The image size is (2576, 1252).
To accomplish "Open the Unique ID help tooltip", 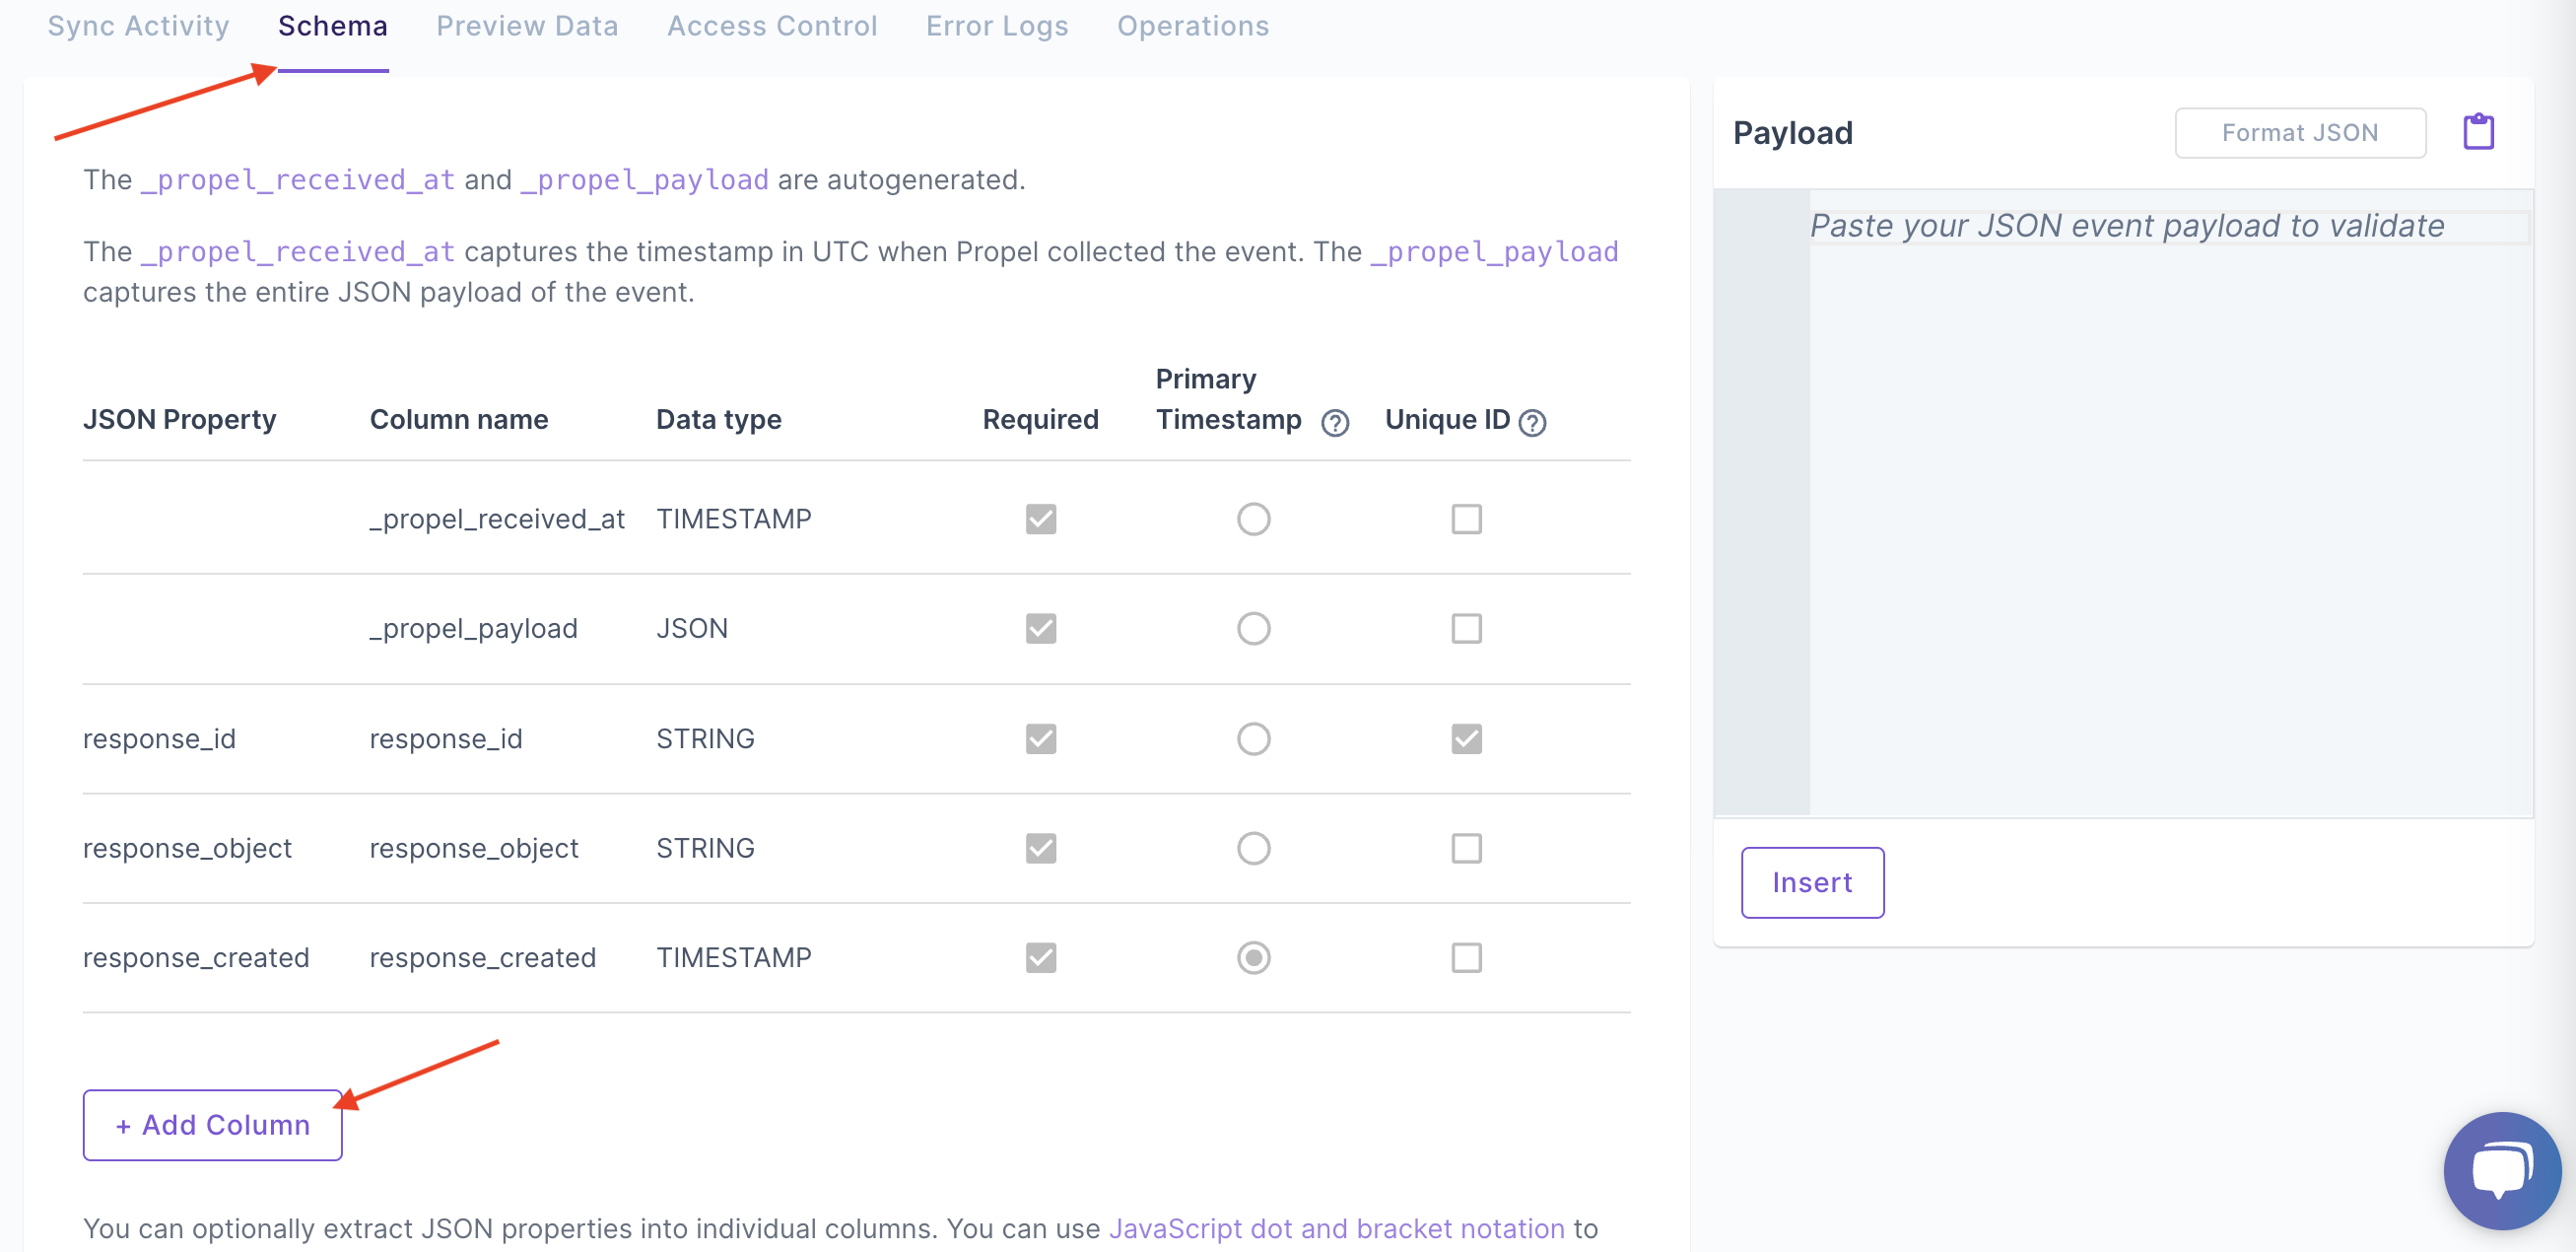I will click(1532, 422).
